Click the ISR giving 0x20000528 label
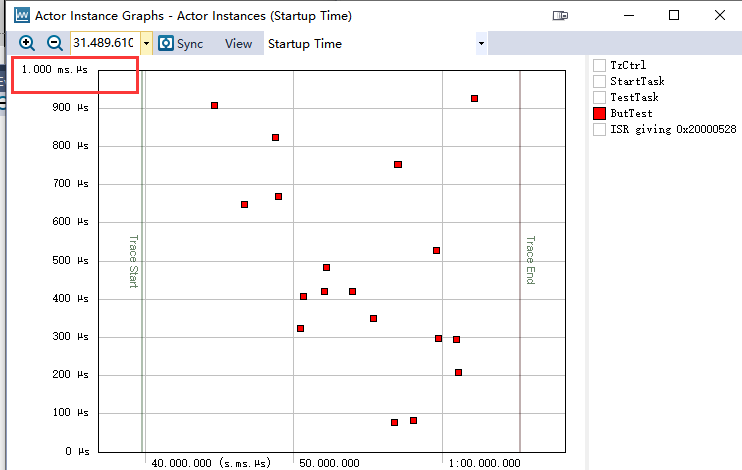Screen dimensions: 742x470 673,130
